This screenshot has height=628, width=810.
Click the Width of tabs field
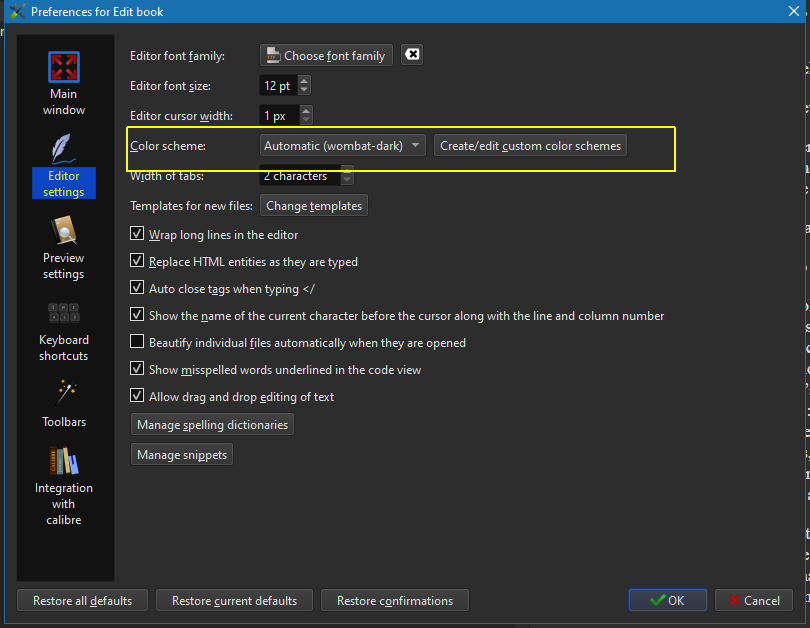[299, 176]
